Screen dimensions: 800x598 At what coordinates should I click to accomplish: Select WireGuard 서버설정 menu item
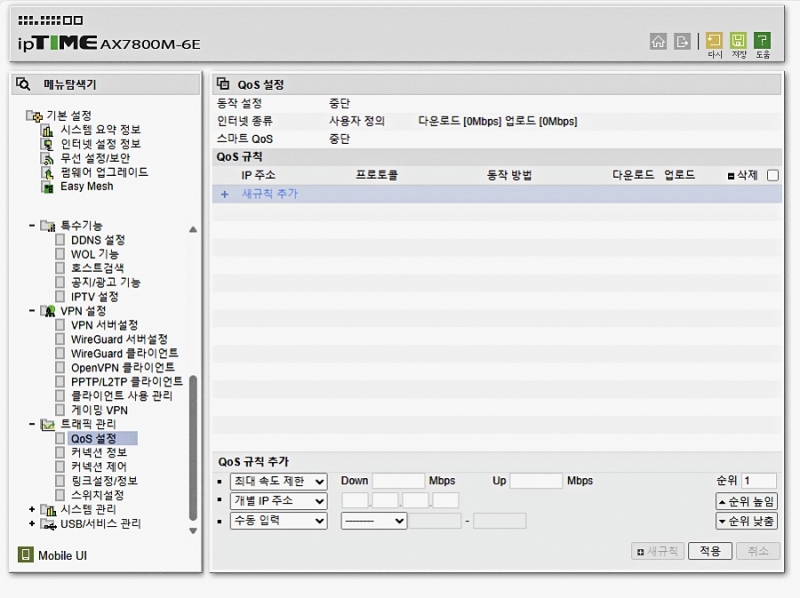click(x=119, y=339)
